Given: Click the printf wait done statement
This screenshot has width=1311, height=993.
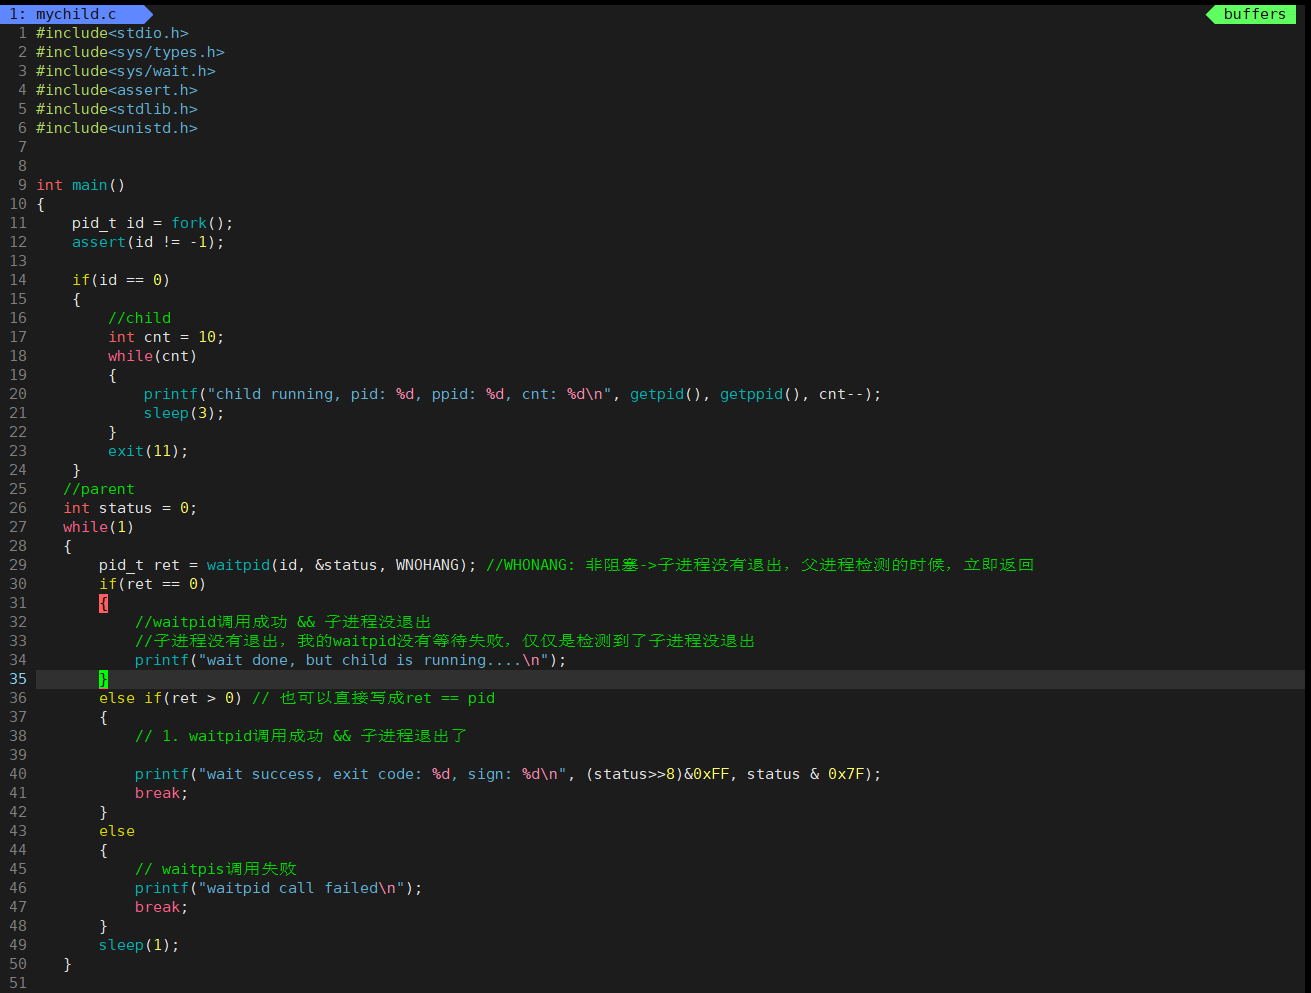Looking at the screenshot, I should click(351, 660).
